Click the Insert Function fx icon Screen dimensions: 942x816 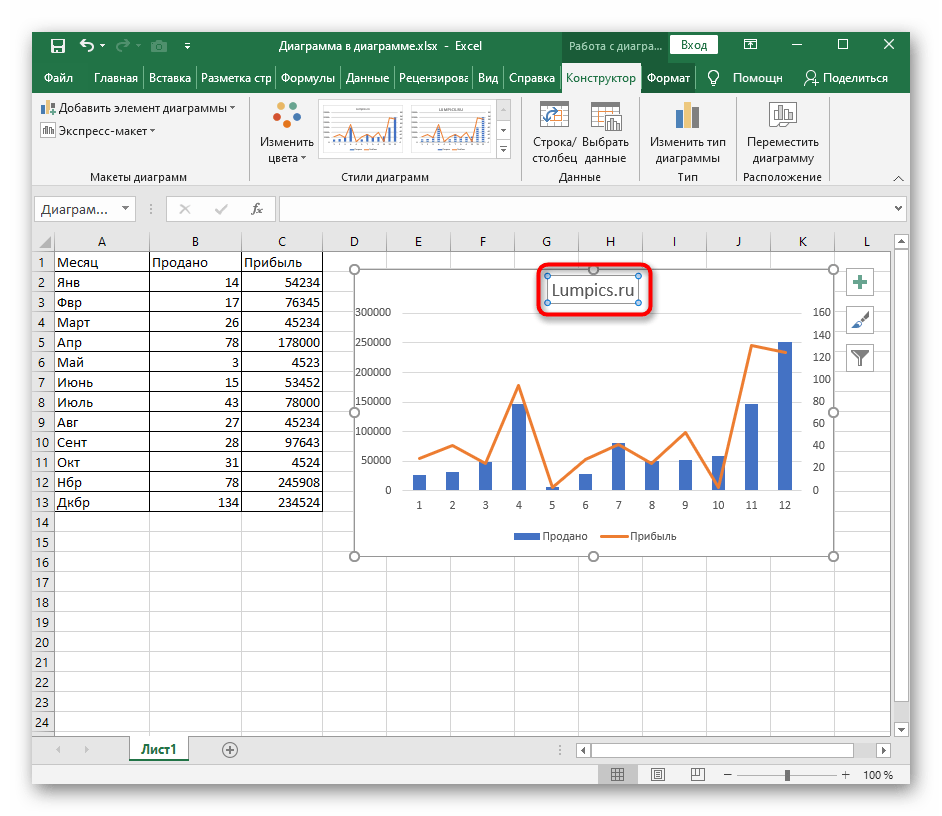[x=257, y=209]
